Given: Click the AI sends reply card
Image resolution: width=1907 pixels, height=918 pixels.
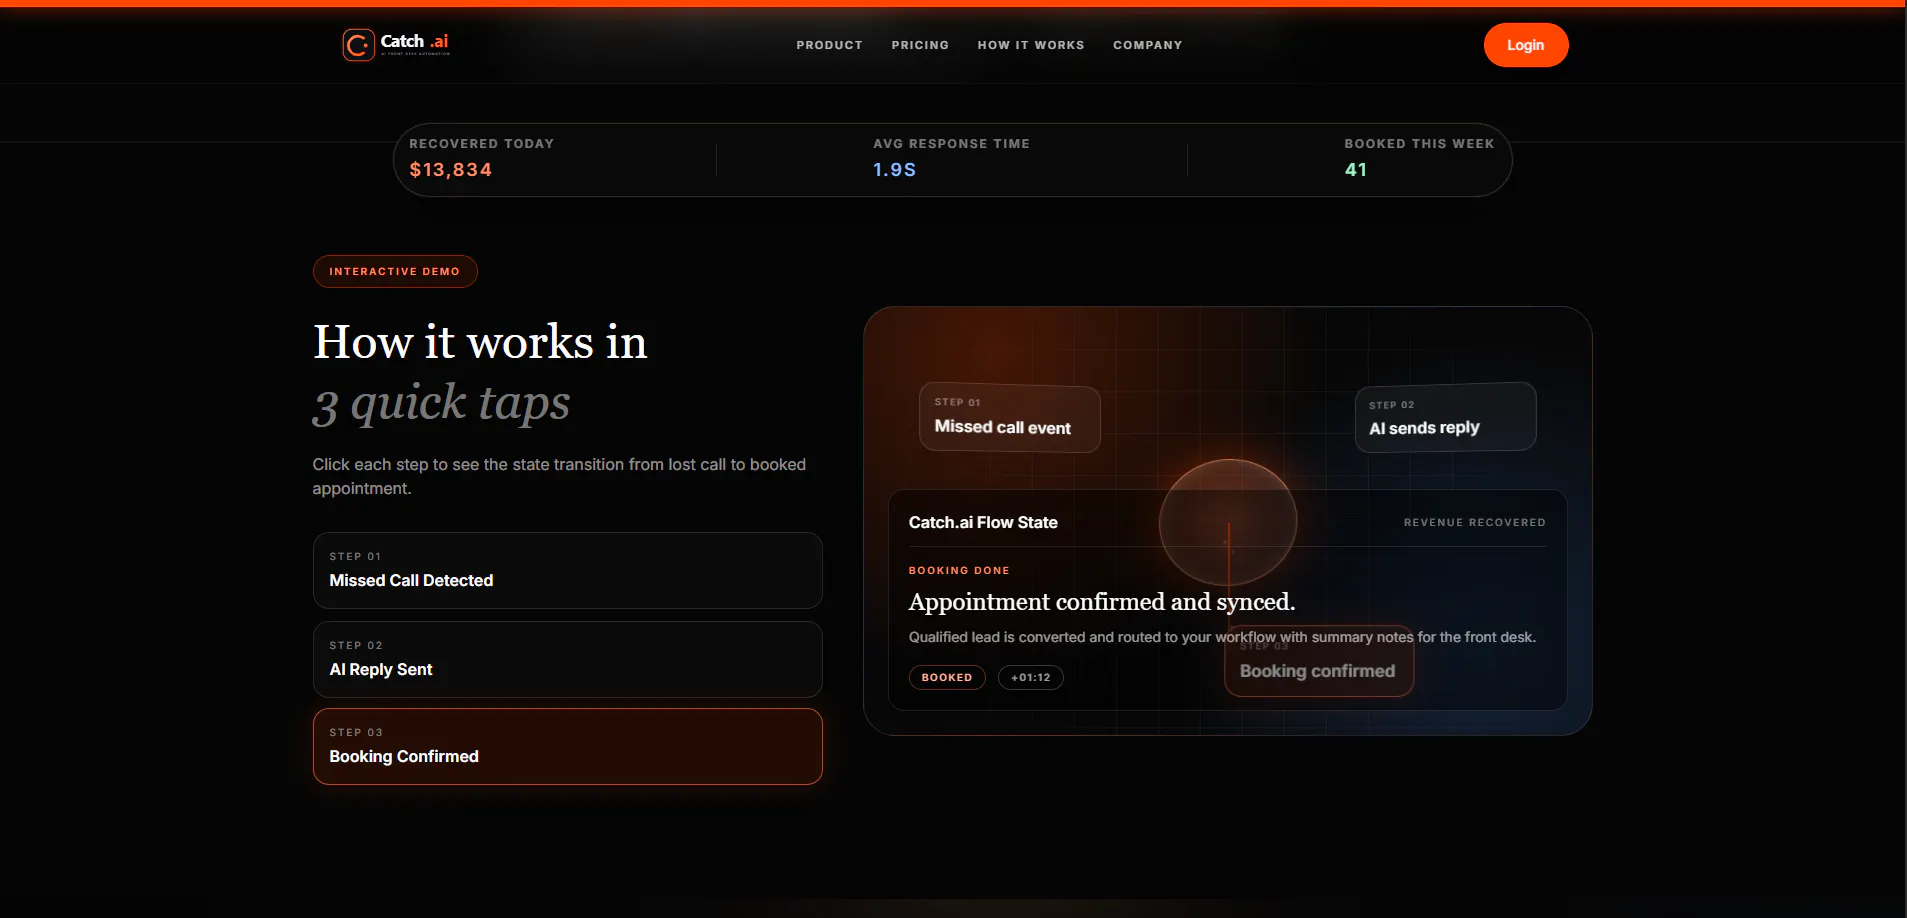Looking at the screenshot, I should coord(1446,417).
